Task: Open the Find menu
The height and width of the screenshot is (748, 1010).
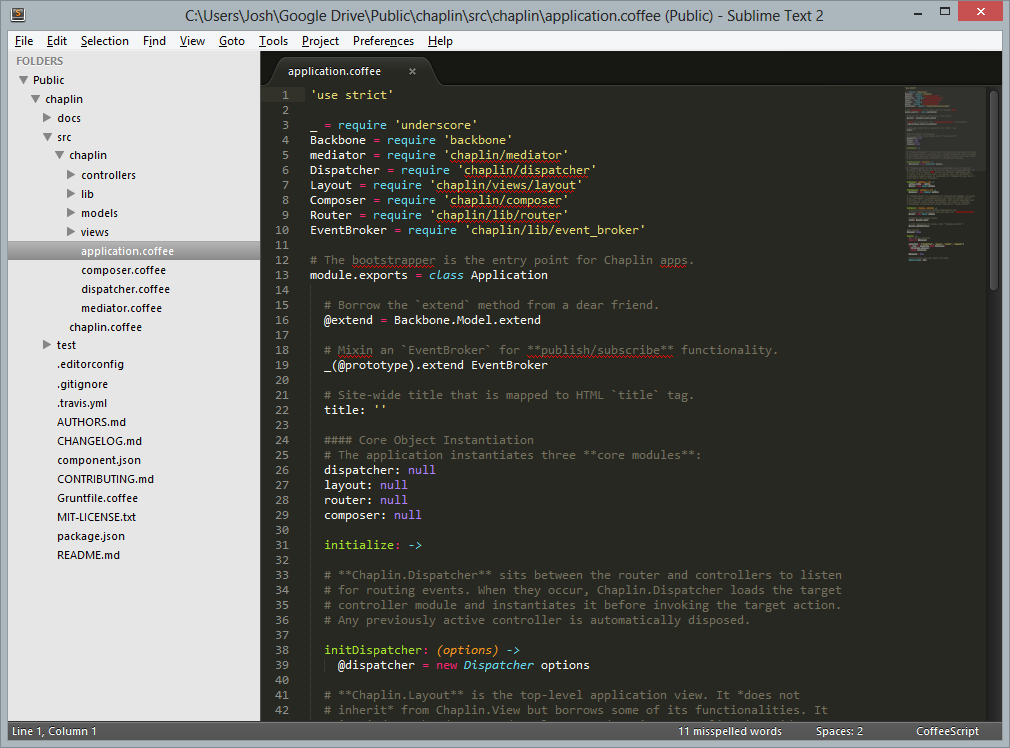Action: (x=154, y=41)
